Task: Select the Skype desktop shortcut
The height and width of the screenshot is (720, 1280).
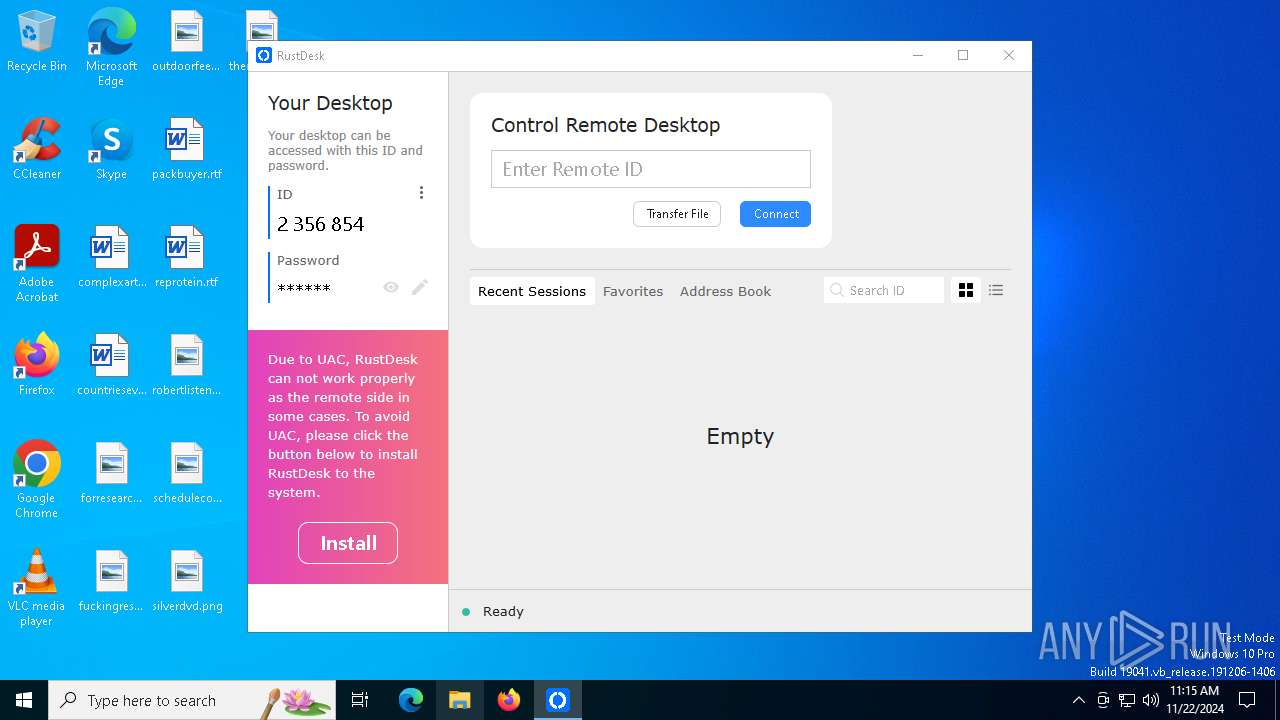Action: pos(111,150)
